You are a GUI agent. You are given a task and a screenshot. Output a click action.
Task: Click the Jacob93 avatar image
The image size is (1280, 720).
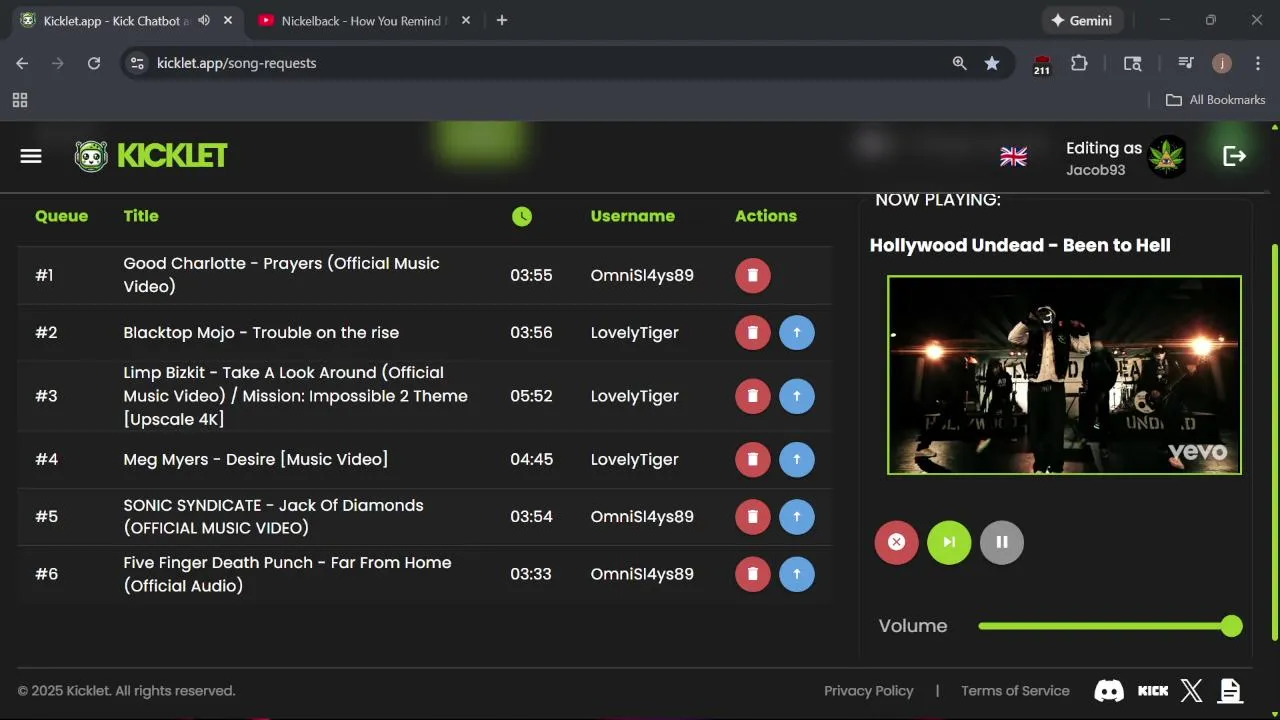click(x=1167, y=156)
